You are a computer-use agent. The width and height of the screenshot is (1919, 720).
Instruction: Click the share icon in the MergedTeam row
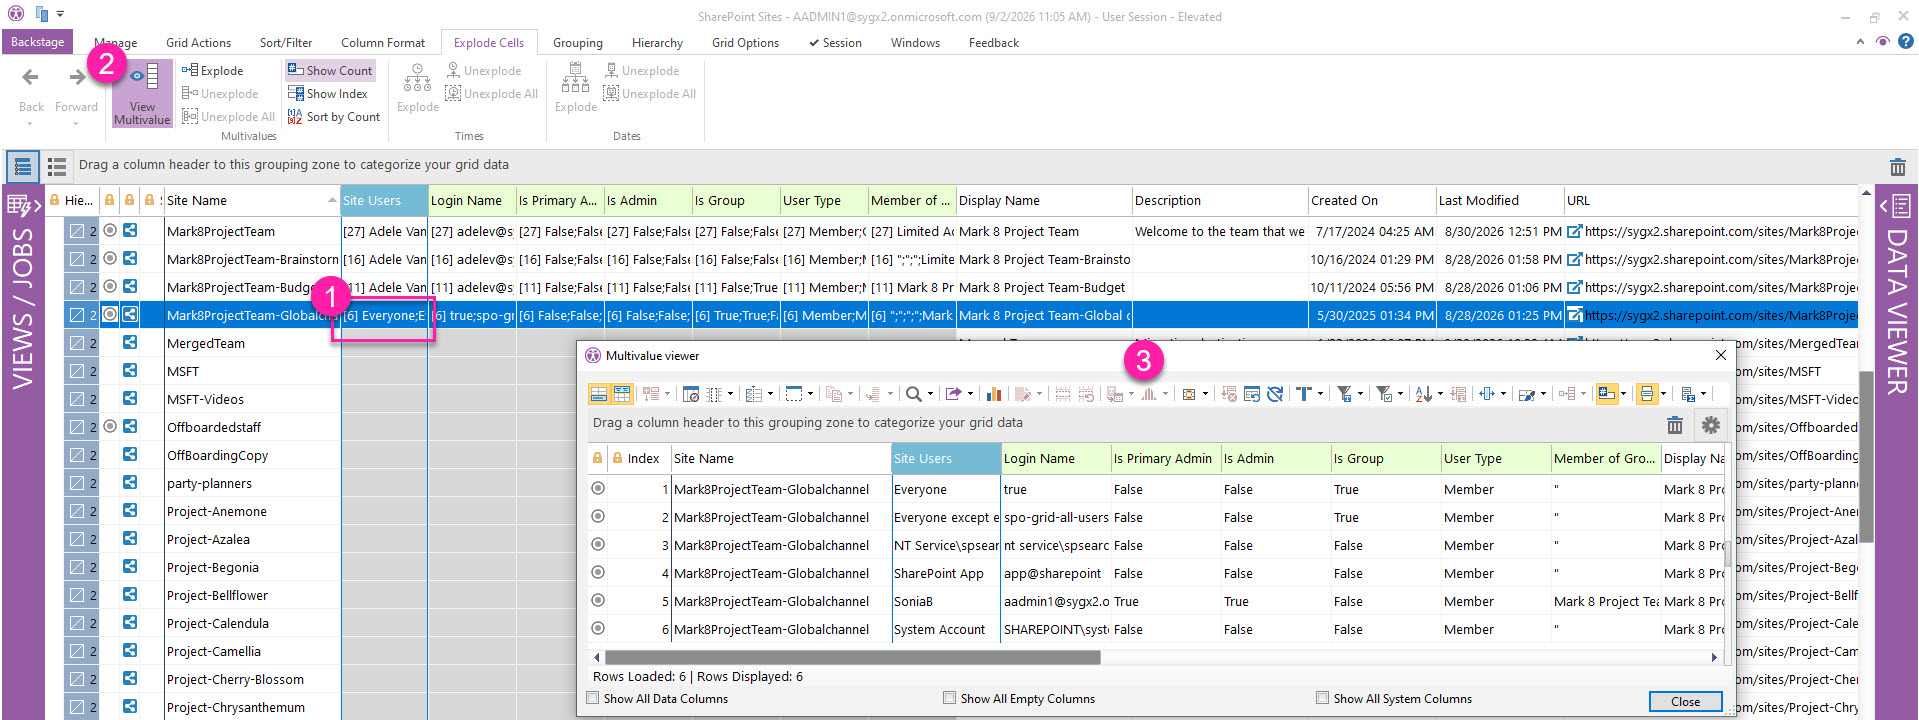(x=130, y=342)
